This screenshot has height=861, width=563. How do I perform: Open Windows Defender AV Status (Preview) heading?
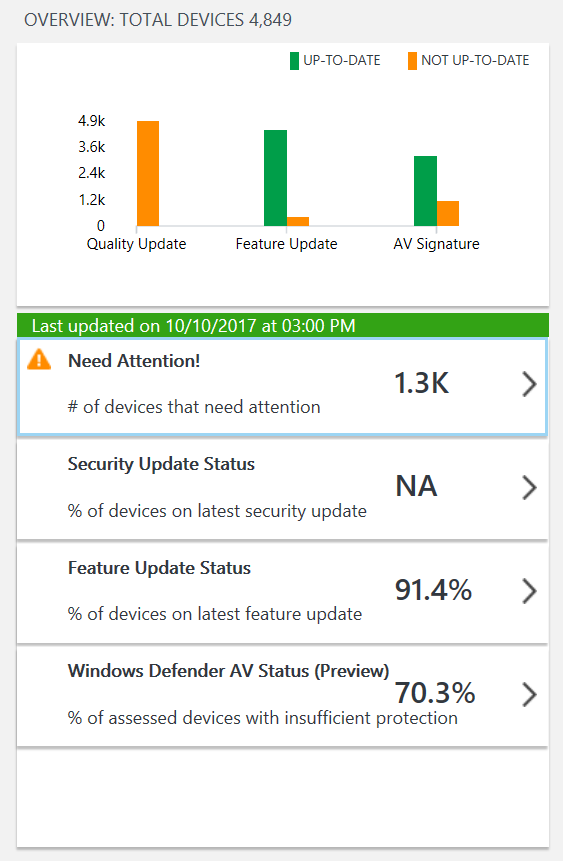click(228, 671)
